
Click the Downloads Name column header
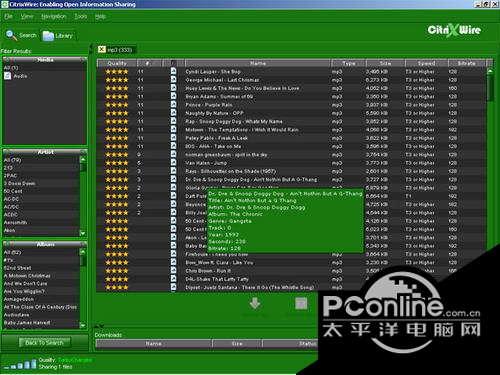[154, 343]
